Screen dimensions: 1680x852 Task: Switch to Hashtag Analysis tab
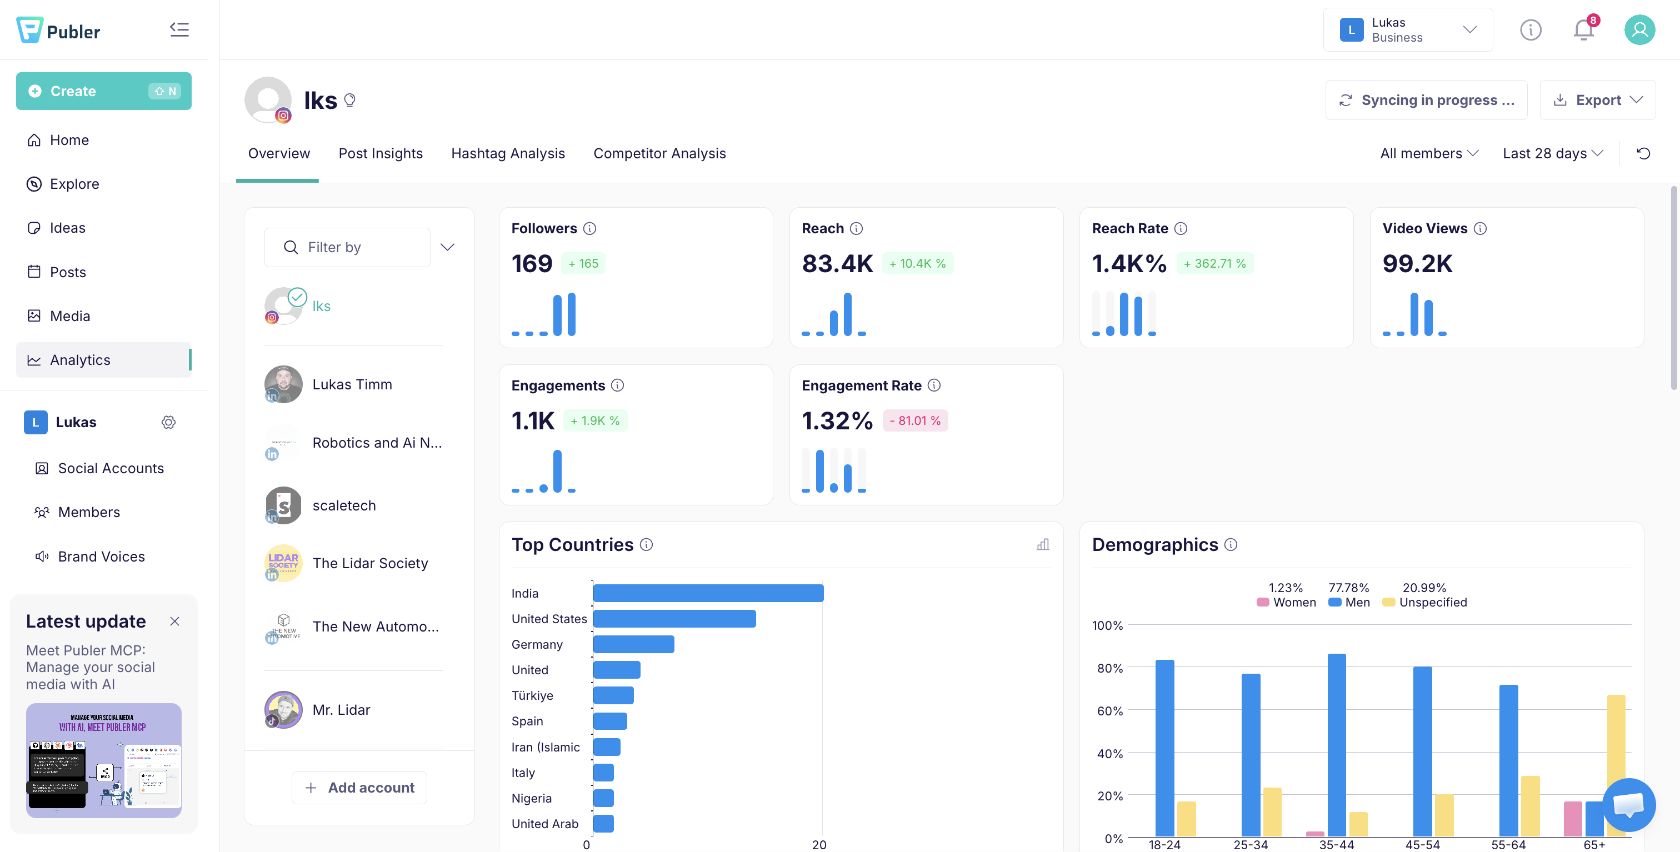pyautogui.click(x=508, y=153)
